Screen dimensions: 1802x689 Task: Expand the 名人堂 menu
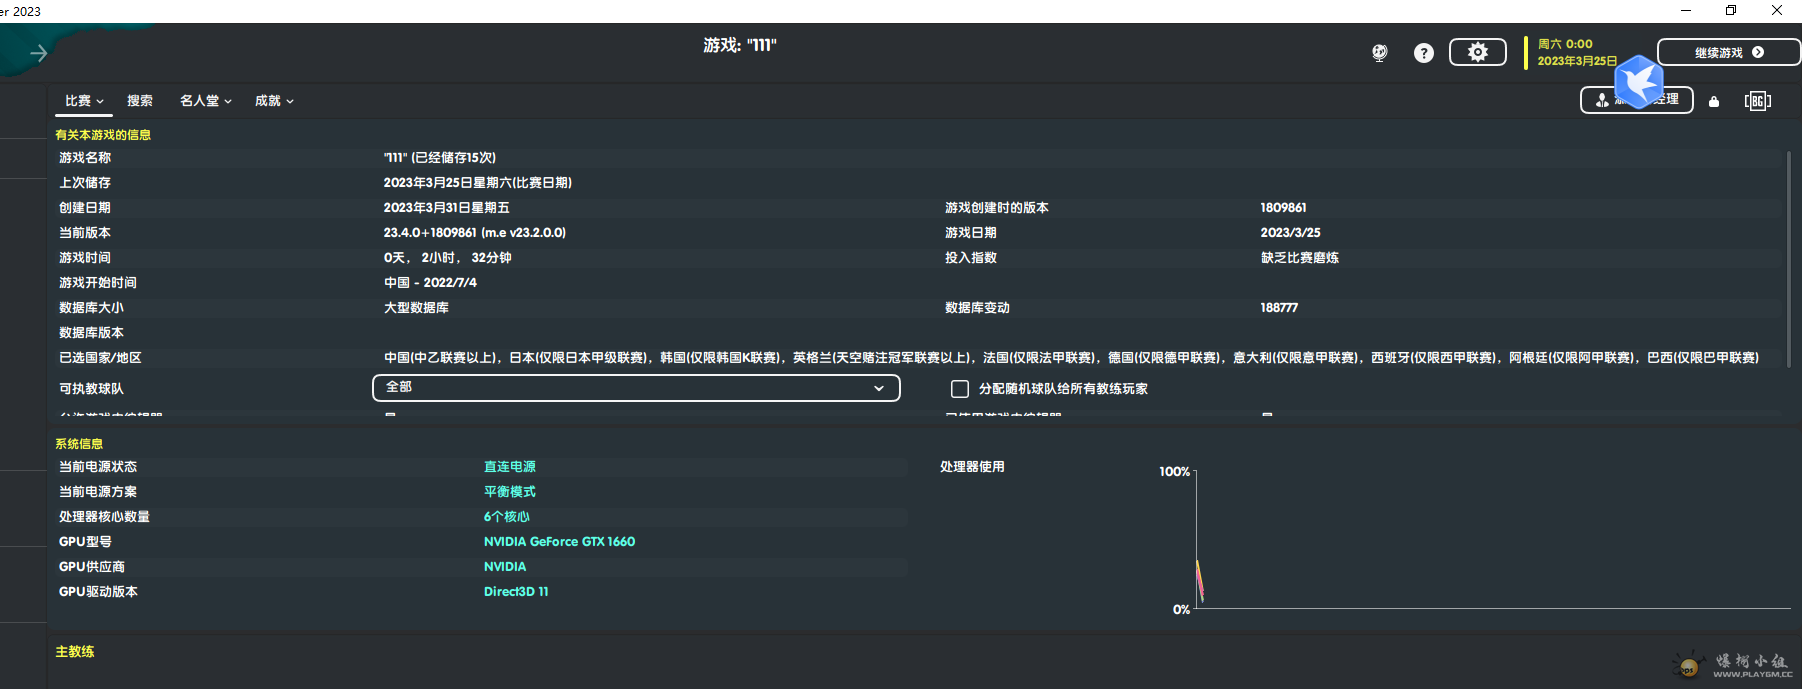(x=205, y=101)
